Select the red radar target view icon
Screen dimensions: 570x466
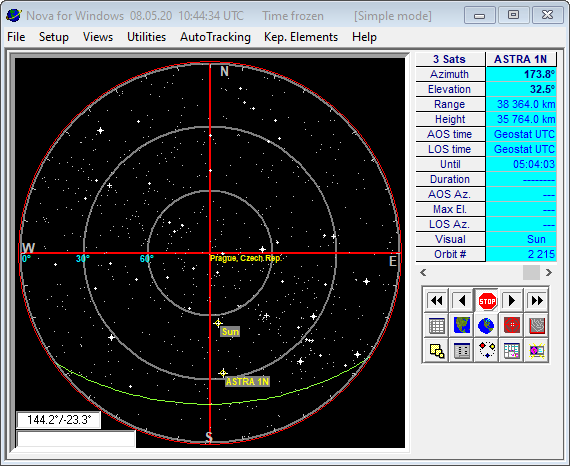(x=511, y=325)
